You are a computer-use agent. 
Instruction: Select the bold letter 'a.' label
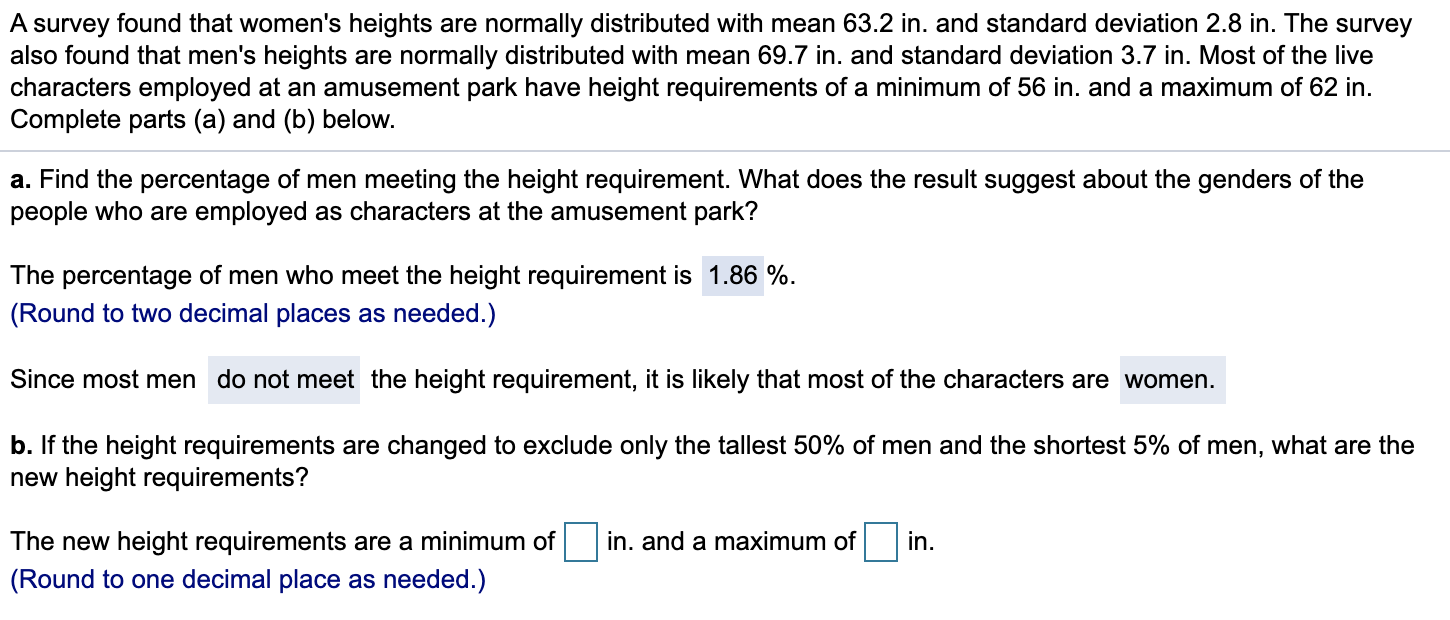coord(18,180)
